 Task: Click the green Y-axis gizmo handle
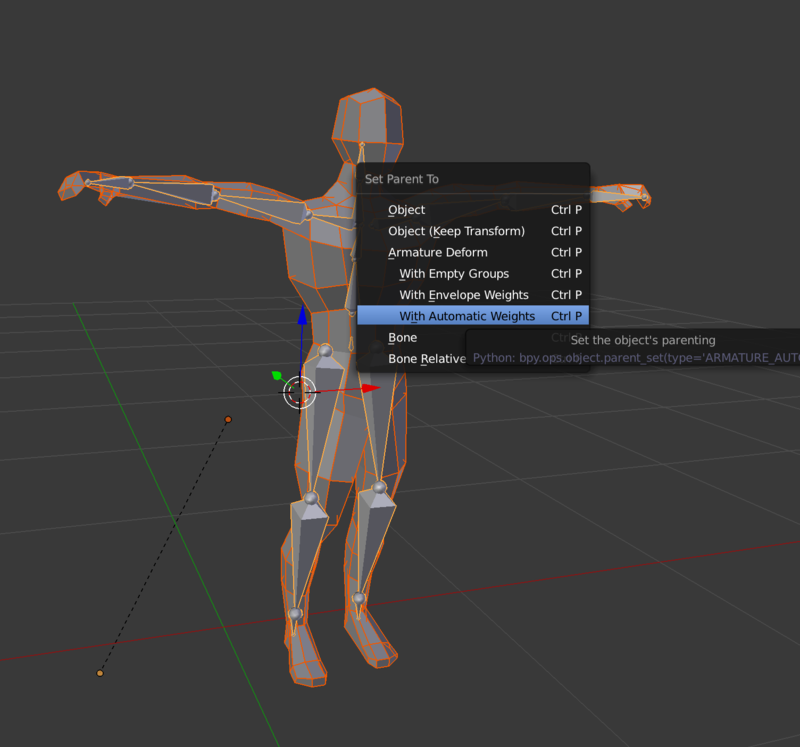tap(277, 376)
